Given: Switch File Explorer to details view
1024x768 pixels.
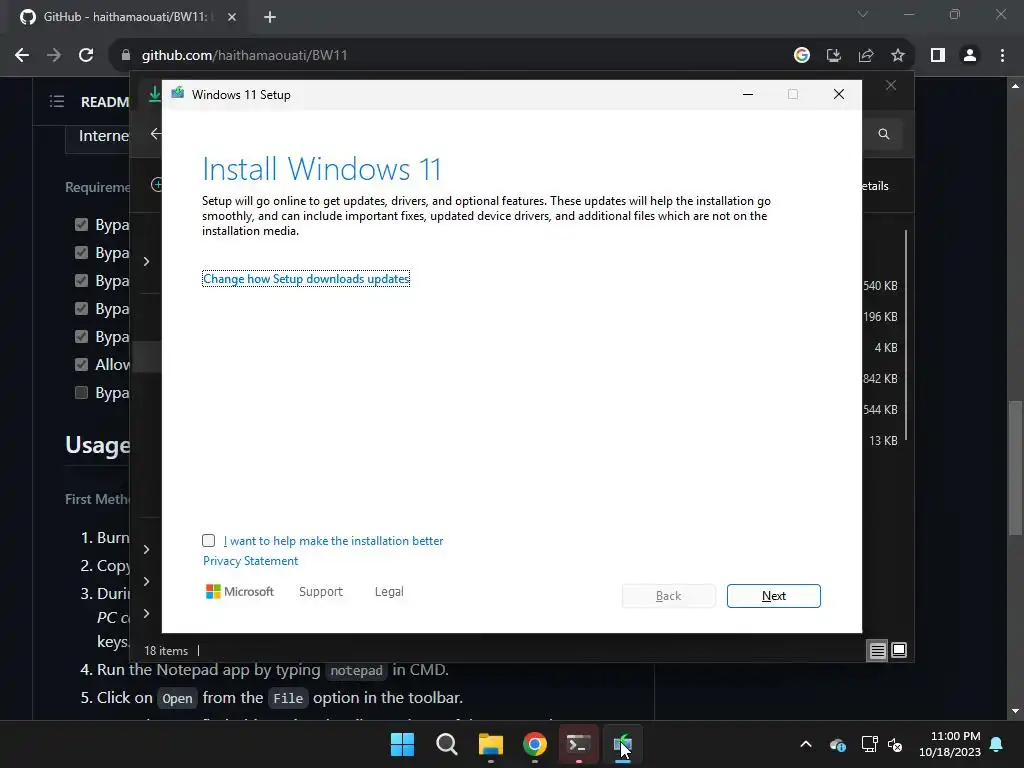Looking at the screenshot, I should (x=877, y=650).
